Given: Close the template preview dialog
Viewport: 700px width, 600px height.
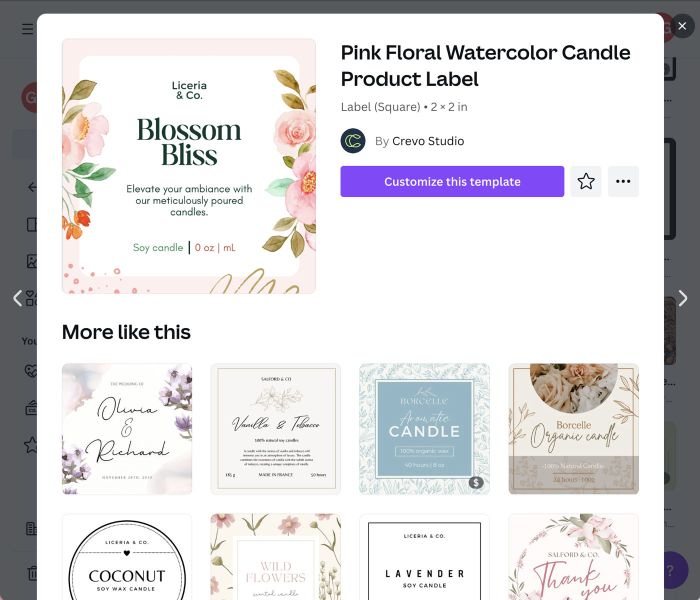Looking at the screenshot, I should click(x=682, y=26).
